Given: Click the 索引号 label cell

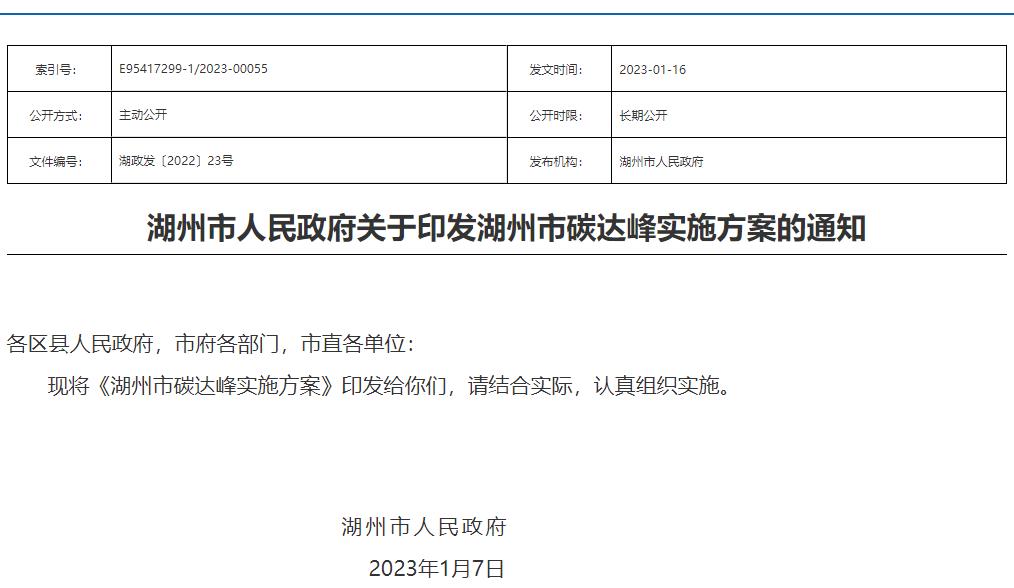Looking at the screenshot, I should tap(57, 70).
